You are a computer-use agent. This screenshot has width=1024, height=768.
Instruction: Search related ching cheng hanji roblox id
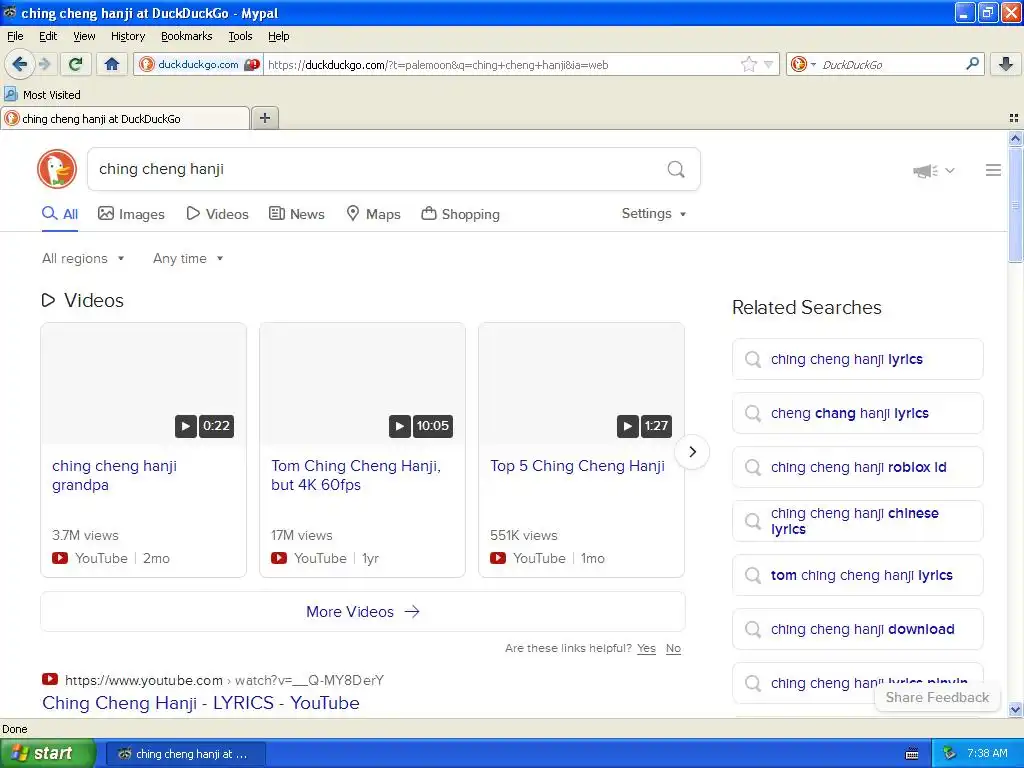point(858,467)
